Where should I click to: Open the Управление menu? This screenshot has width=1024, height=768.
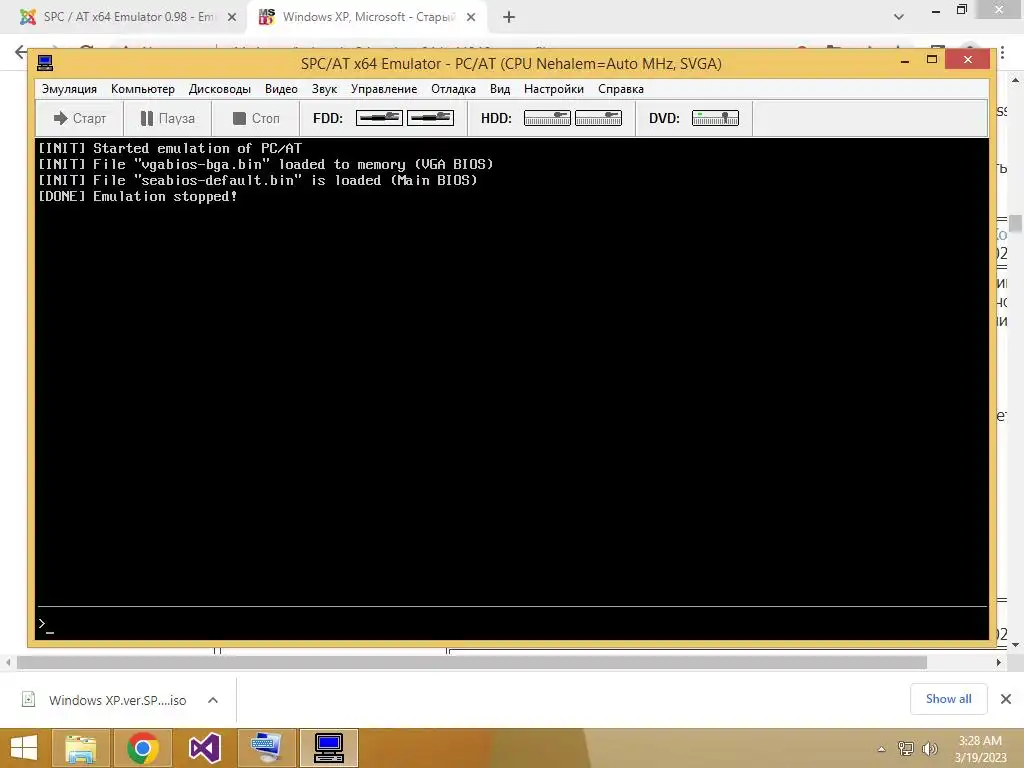point(383,89)
